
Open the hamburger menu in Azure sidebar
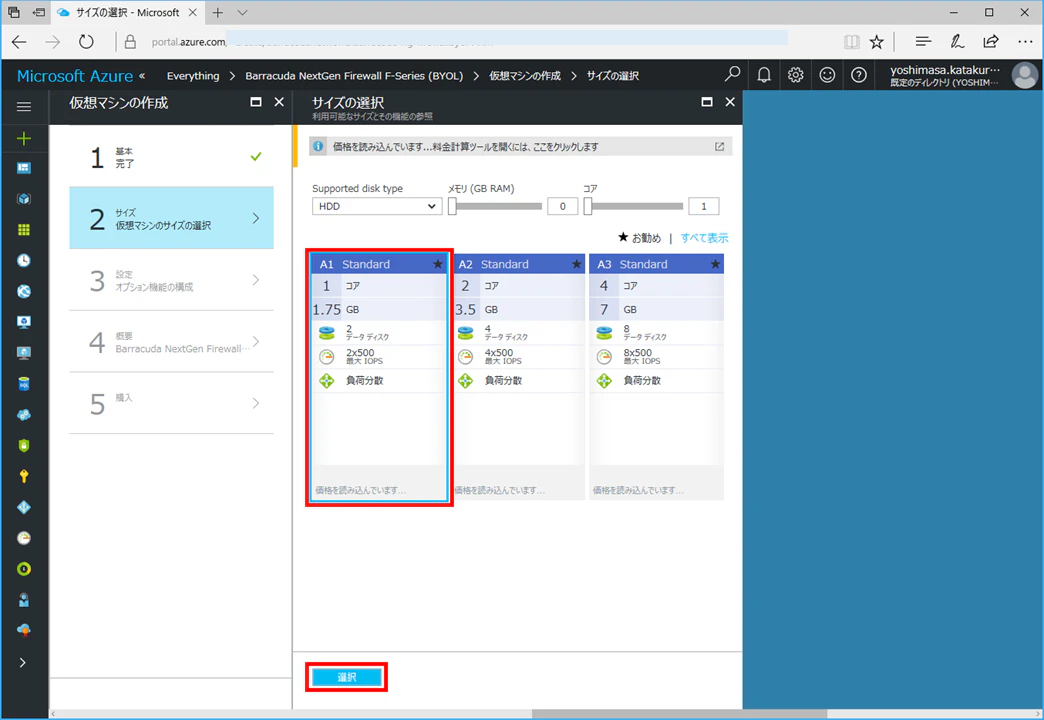pyautogui.click(x=24, y=107)
